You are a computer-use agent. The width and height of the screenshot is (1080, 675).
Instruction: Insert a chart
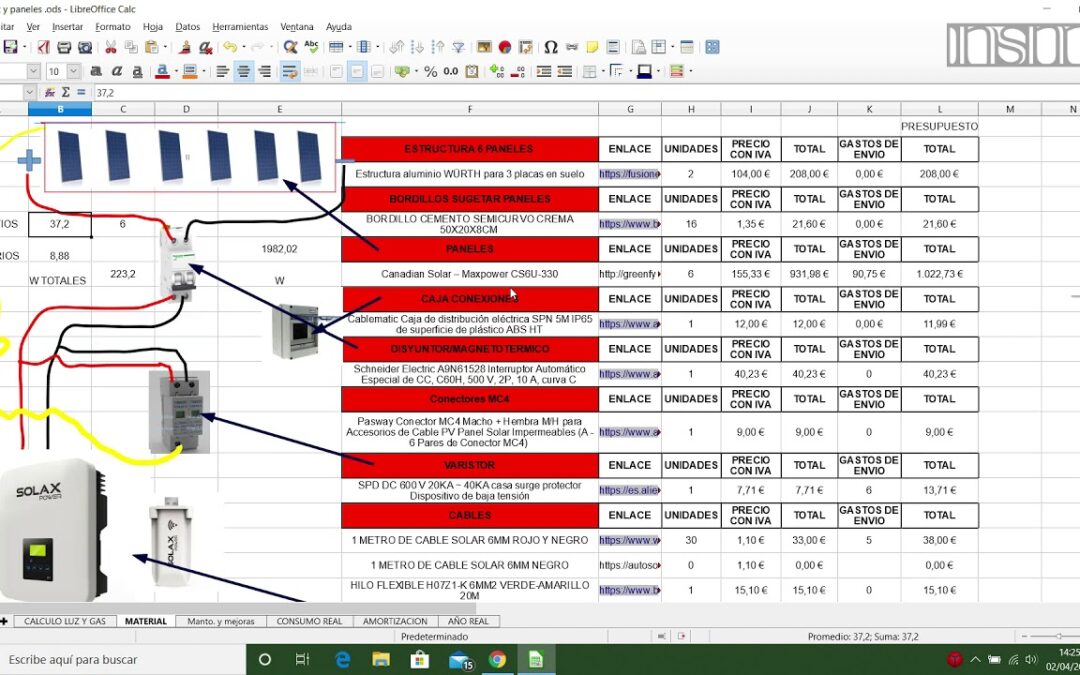[x=505, y=47]
